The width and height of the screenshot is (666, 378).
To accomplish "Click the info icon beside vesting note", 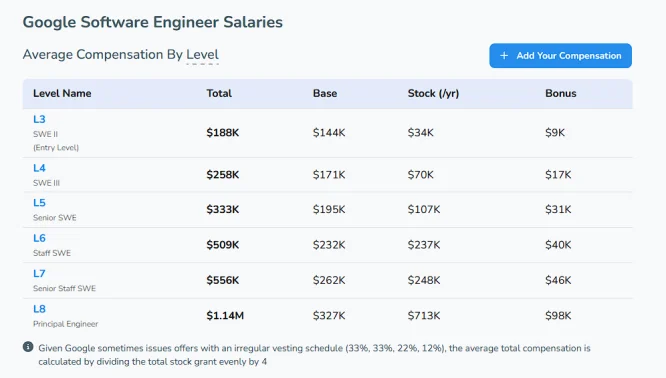I will tap(28, 347).
